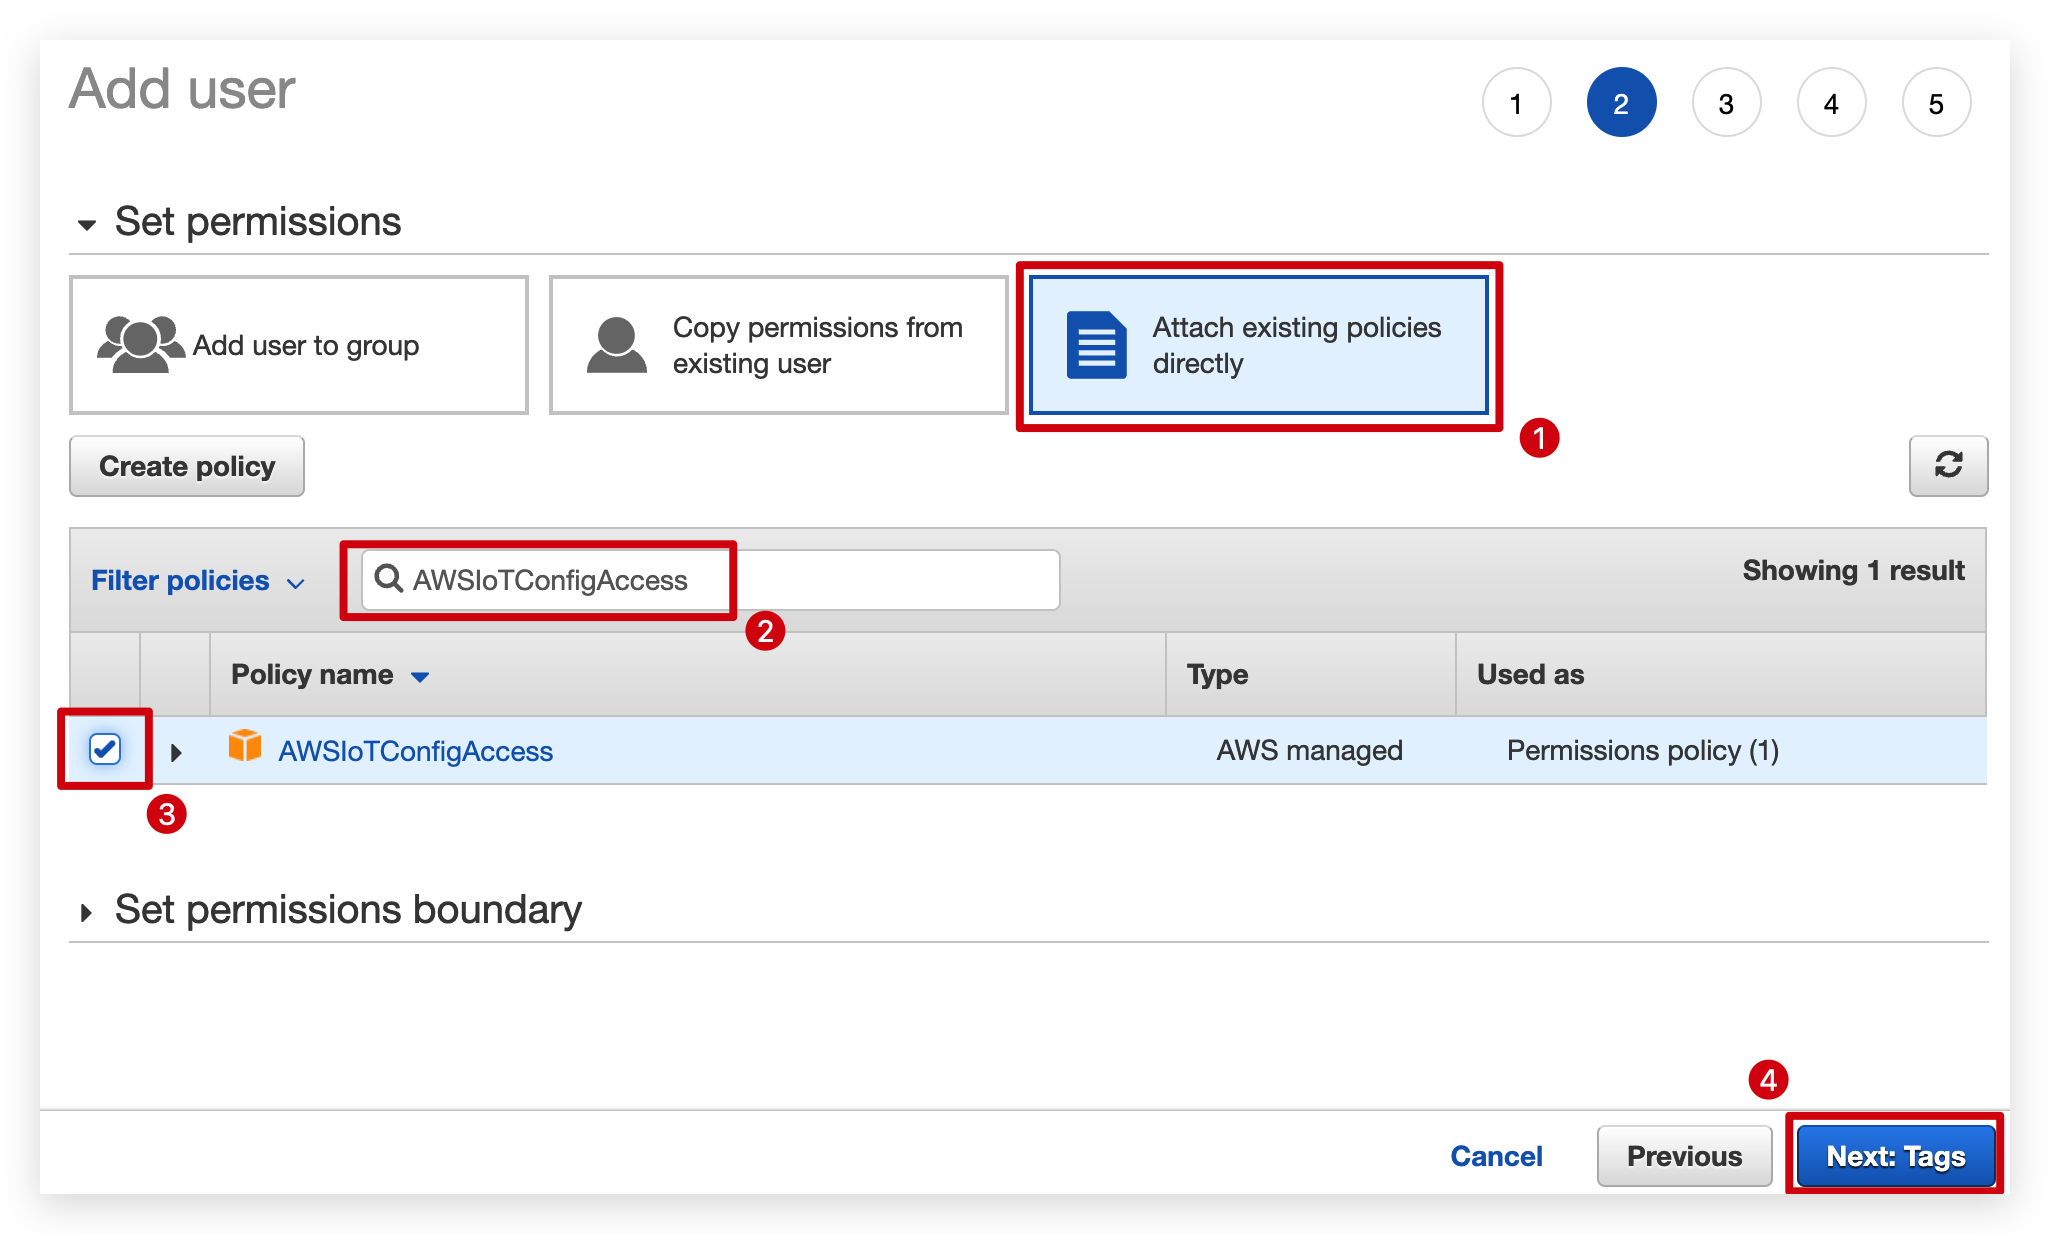This screenshot has height=1234, width=2050.
Task: Jump to wizard step 4
Action: [1831, 103]
